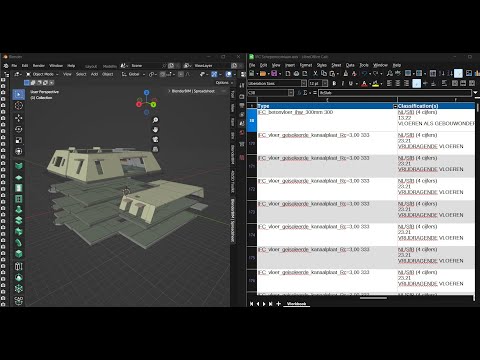Open the Object Mode dropdown
480x360 pixels.
42,74
